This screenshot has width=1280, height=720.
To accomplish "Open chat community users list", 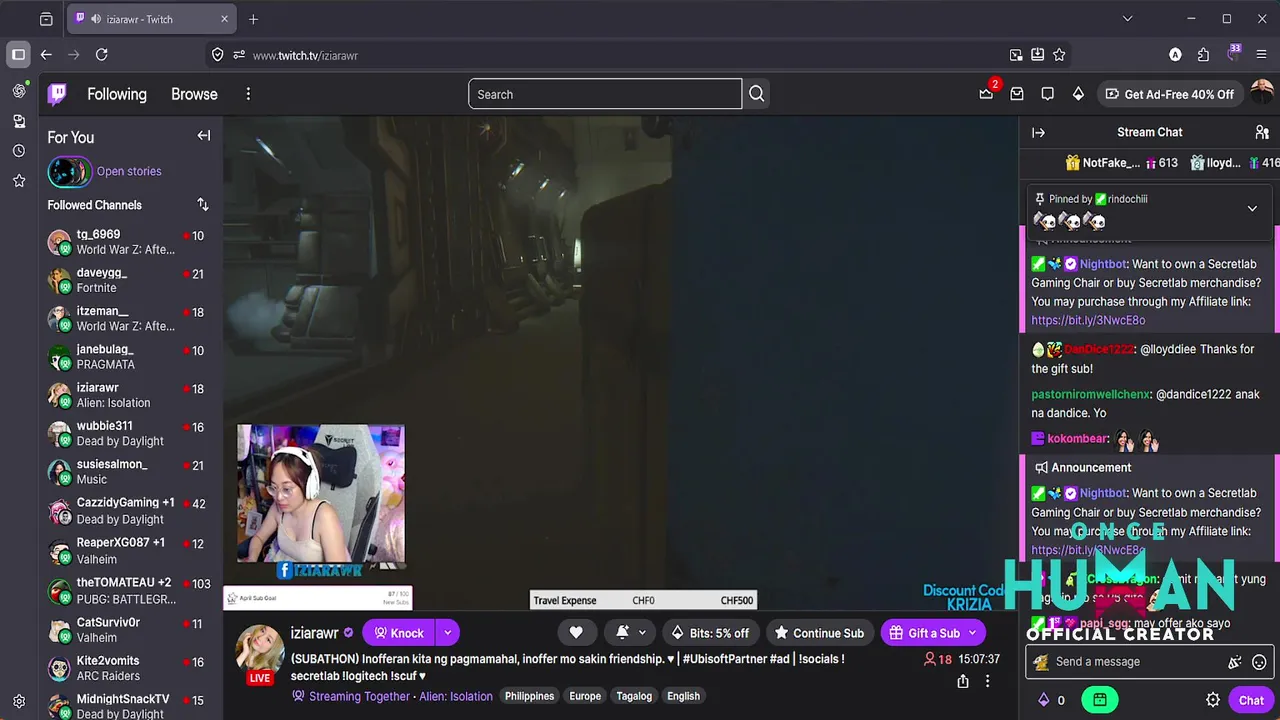I will point(1262,132).
